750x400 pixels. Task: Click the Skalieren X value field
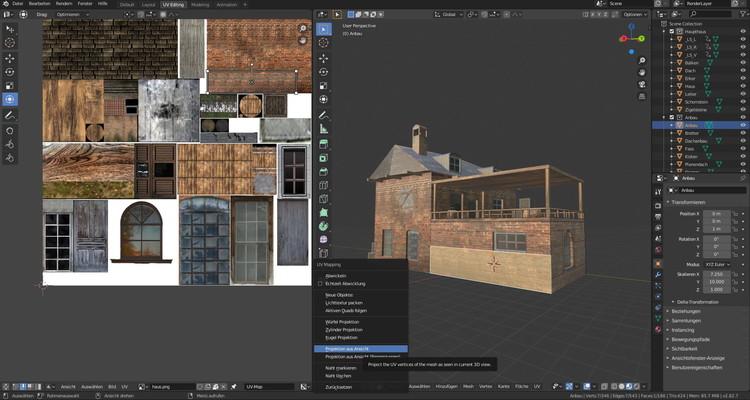point(716,274)
